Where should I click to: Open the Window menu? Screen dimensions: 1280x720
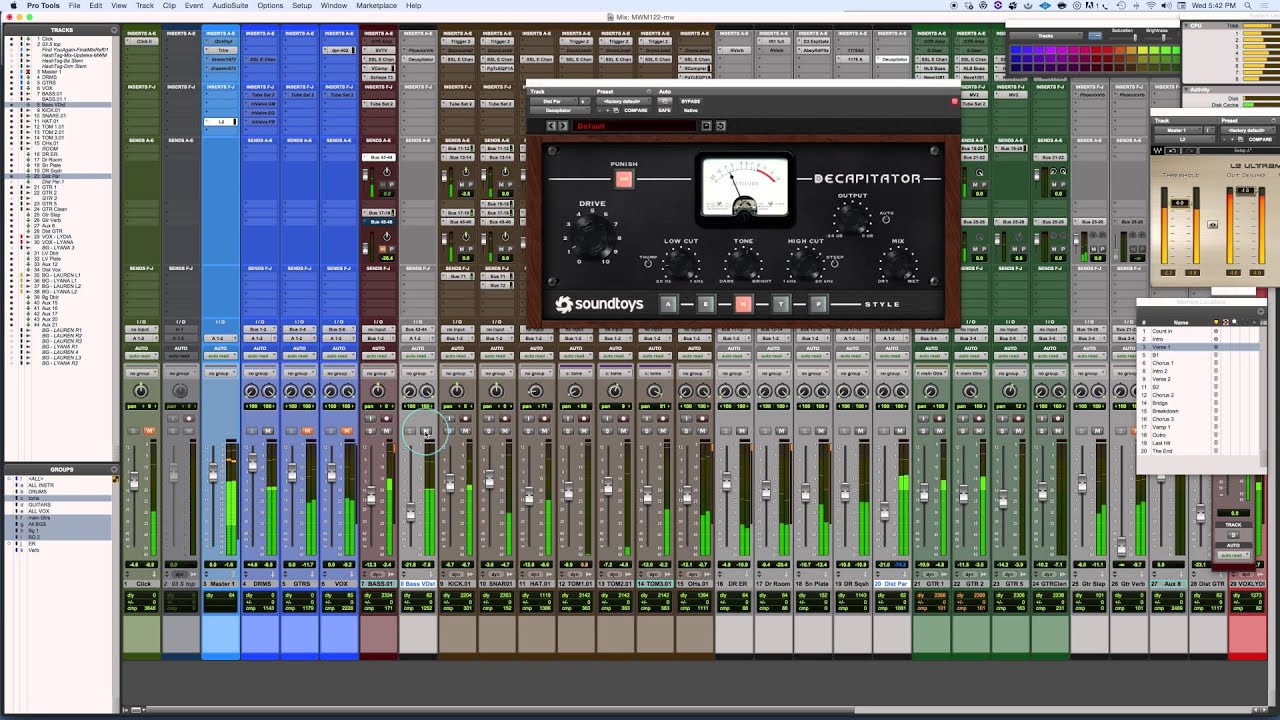tap(334, 5)
